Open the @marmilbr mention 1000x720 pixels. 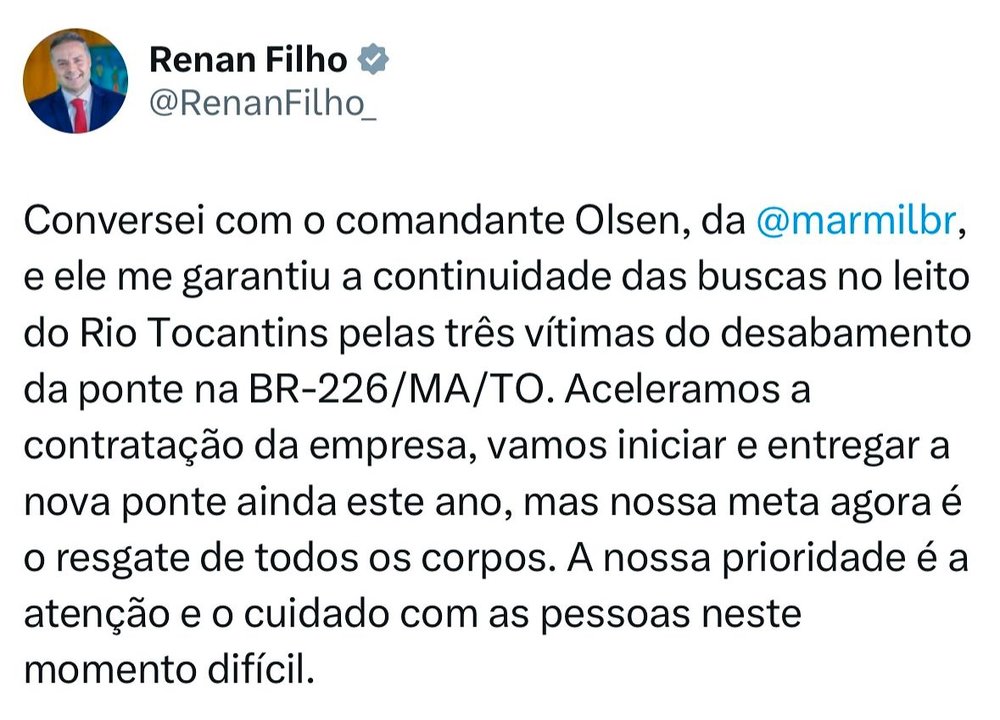[857, 221]
